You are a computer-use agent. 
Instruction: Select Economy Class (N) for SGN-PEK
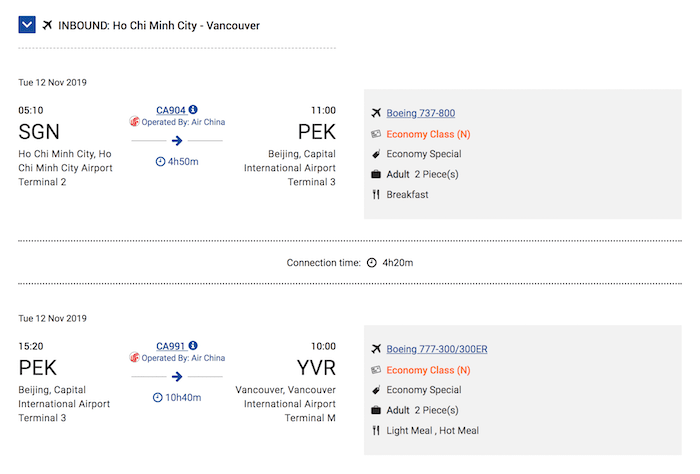pyautogui.click(x=428, y=134)
